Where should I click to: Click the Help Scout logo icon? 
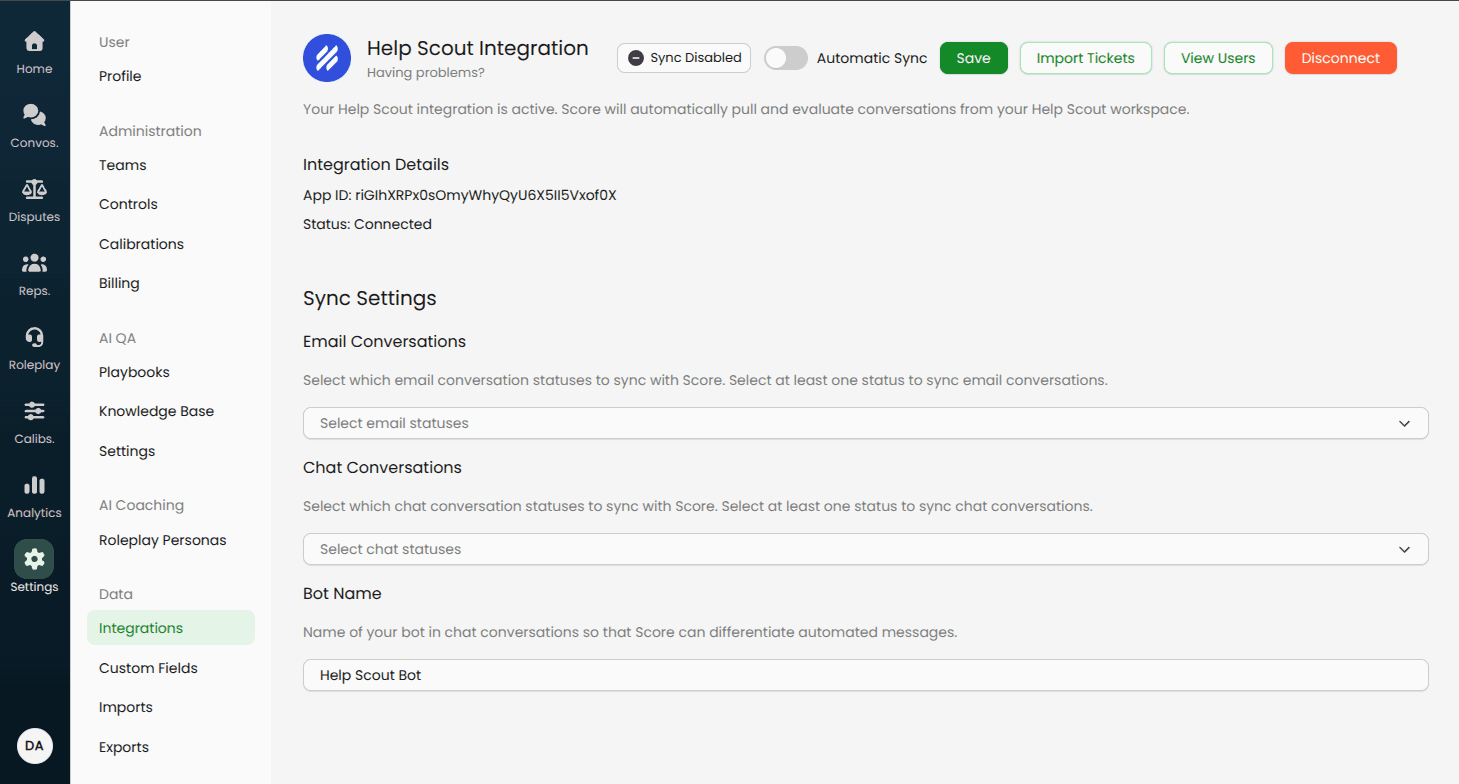click(x=327, y=58)
